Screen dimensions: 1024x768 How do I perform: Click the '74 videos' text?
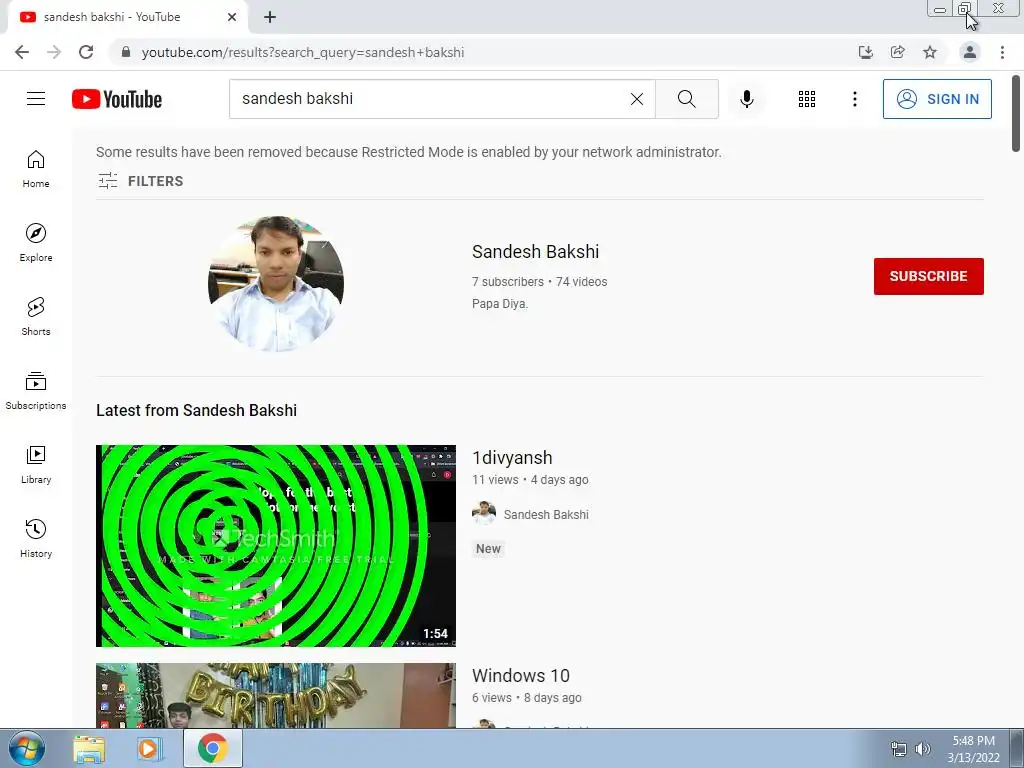581,281
